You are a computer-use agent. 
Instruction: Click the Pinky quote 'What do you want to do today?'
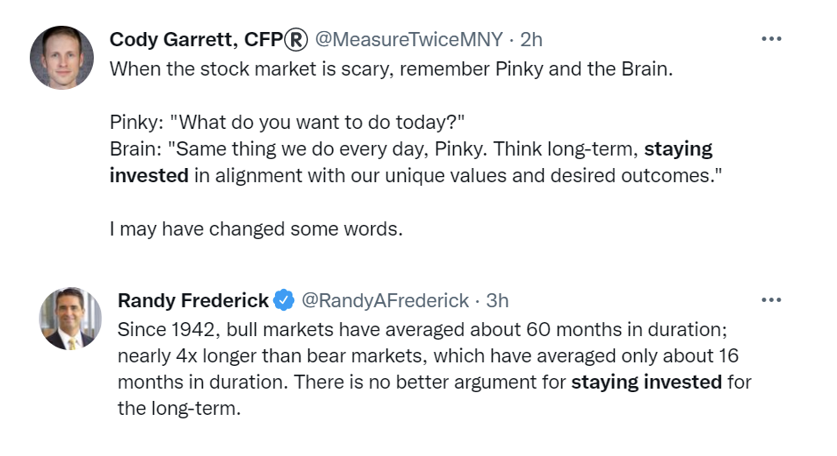click(318, 122)
